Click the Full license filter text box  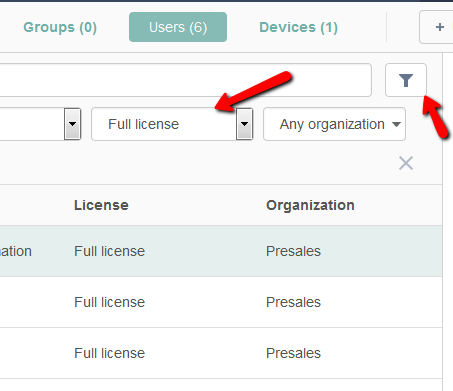tap(164, 124)
